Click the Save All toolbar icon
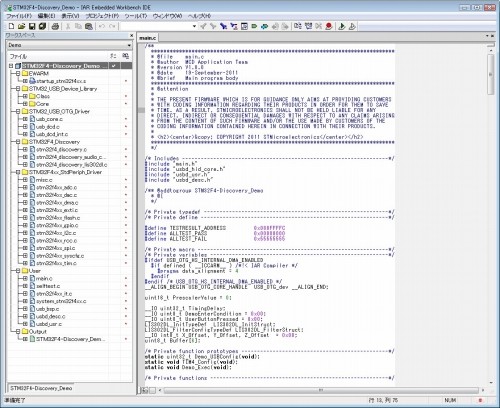This screenshot has height=408, width=500. [x=42, y=26]
